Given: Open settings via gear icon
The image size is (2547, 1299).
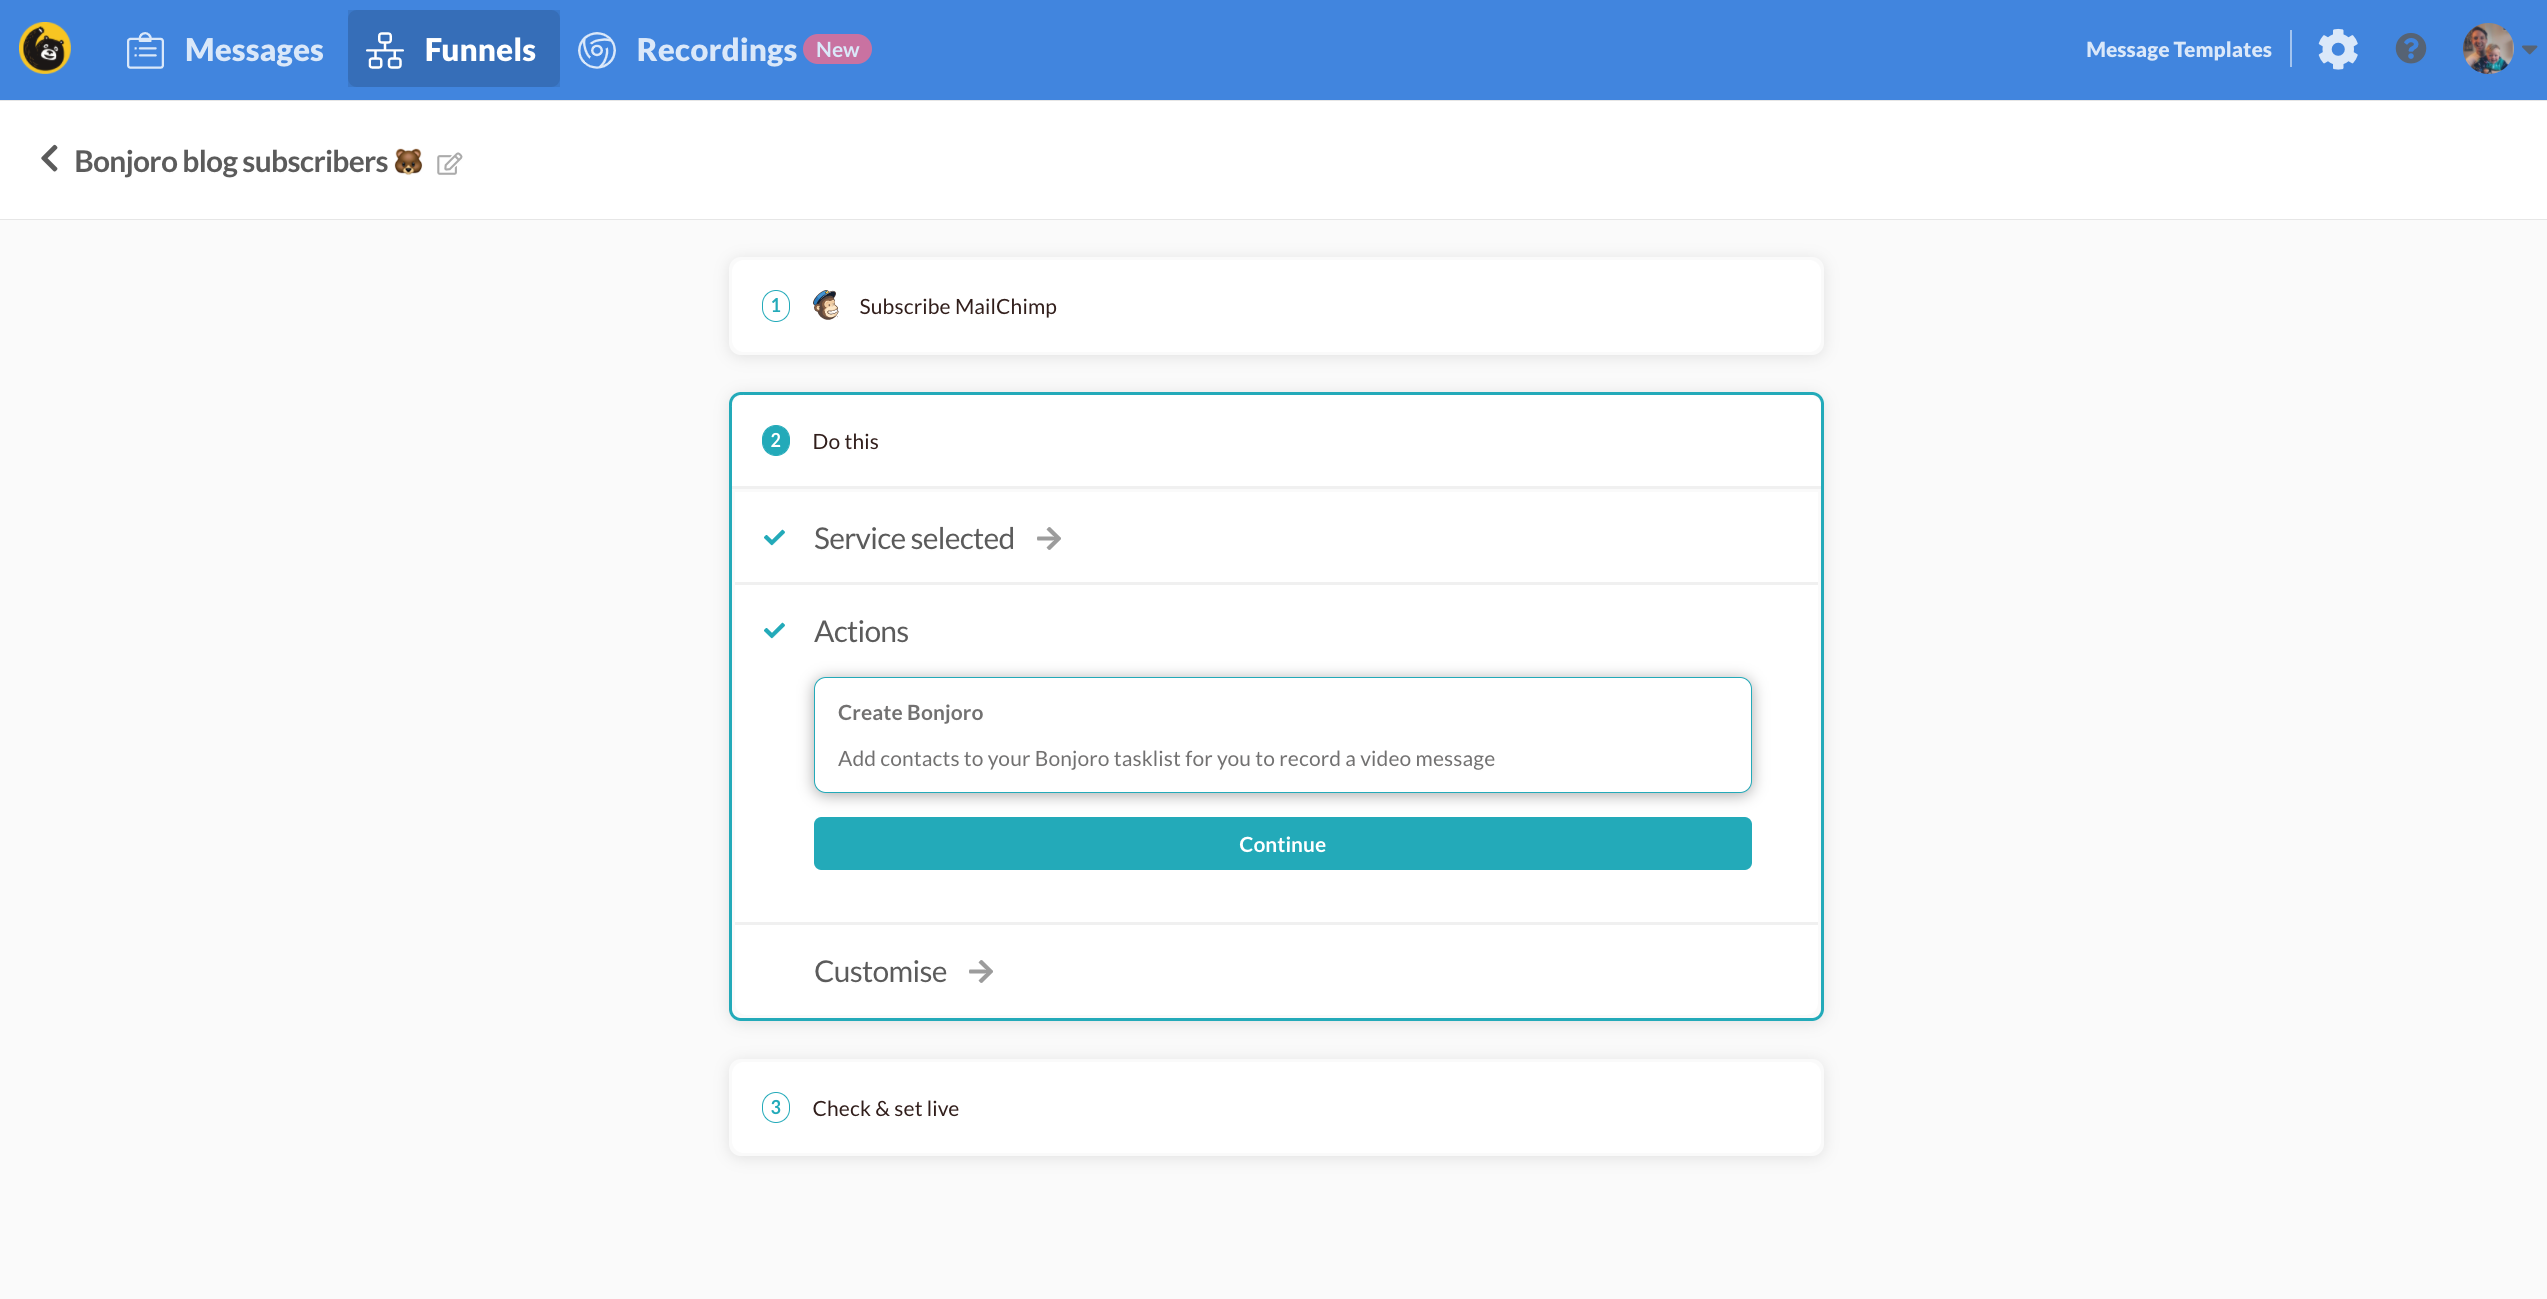Looking at the screenshot, I should pyautogui.click(x=2338, y=49).
